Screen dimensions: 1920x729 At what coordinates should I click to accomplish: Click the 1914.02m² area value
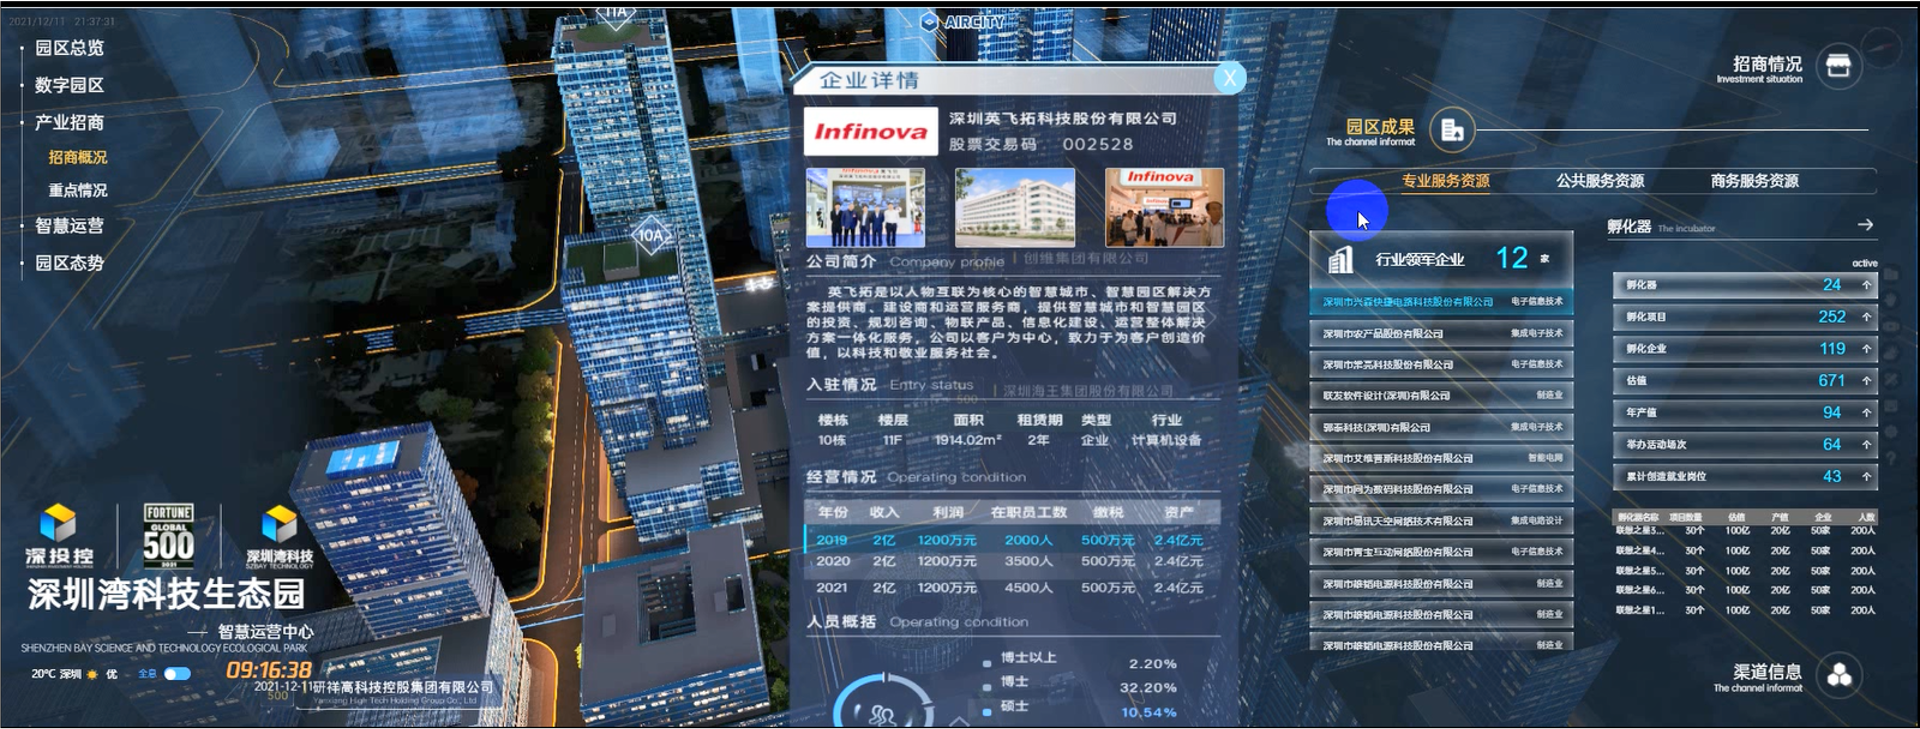click(967, 440)
